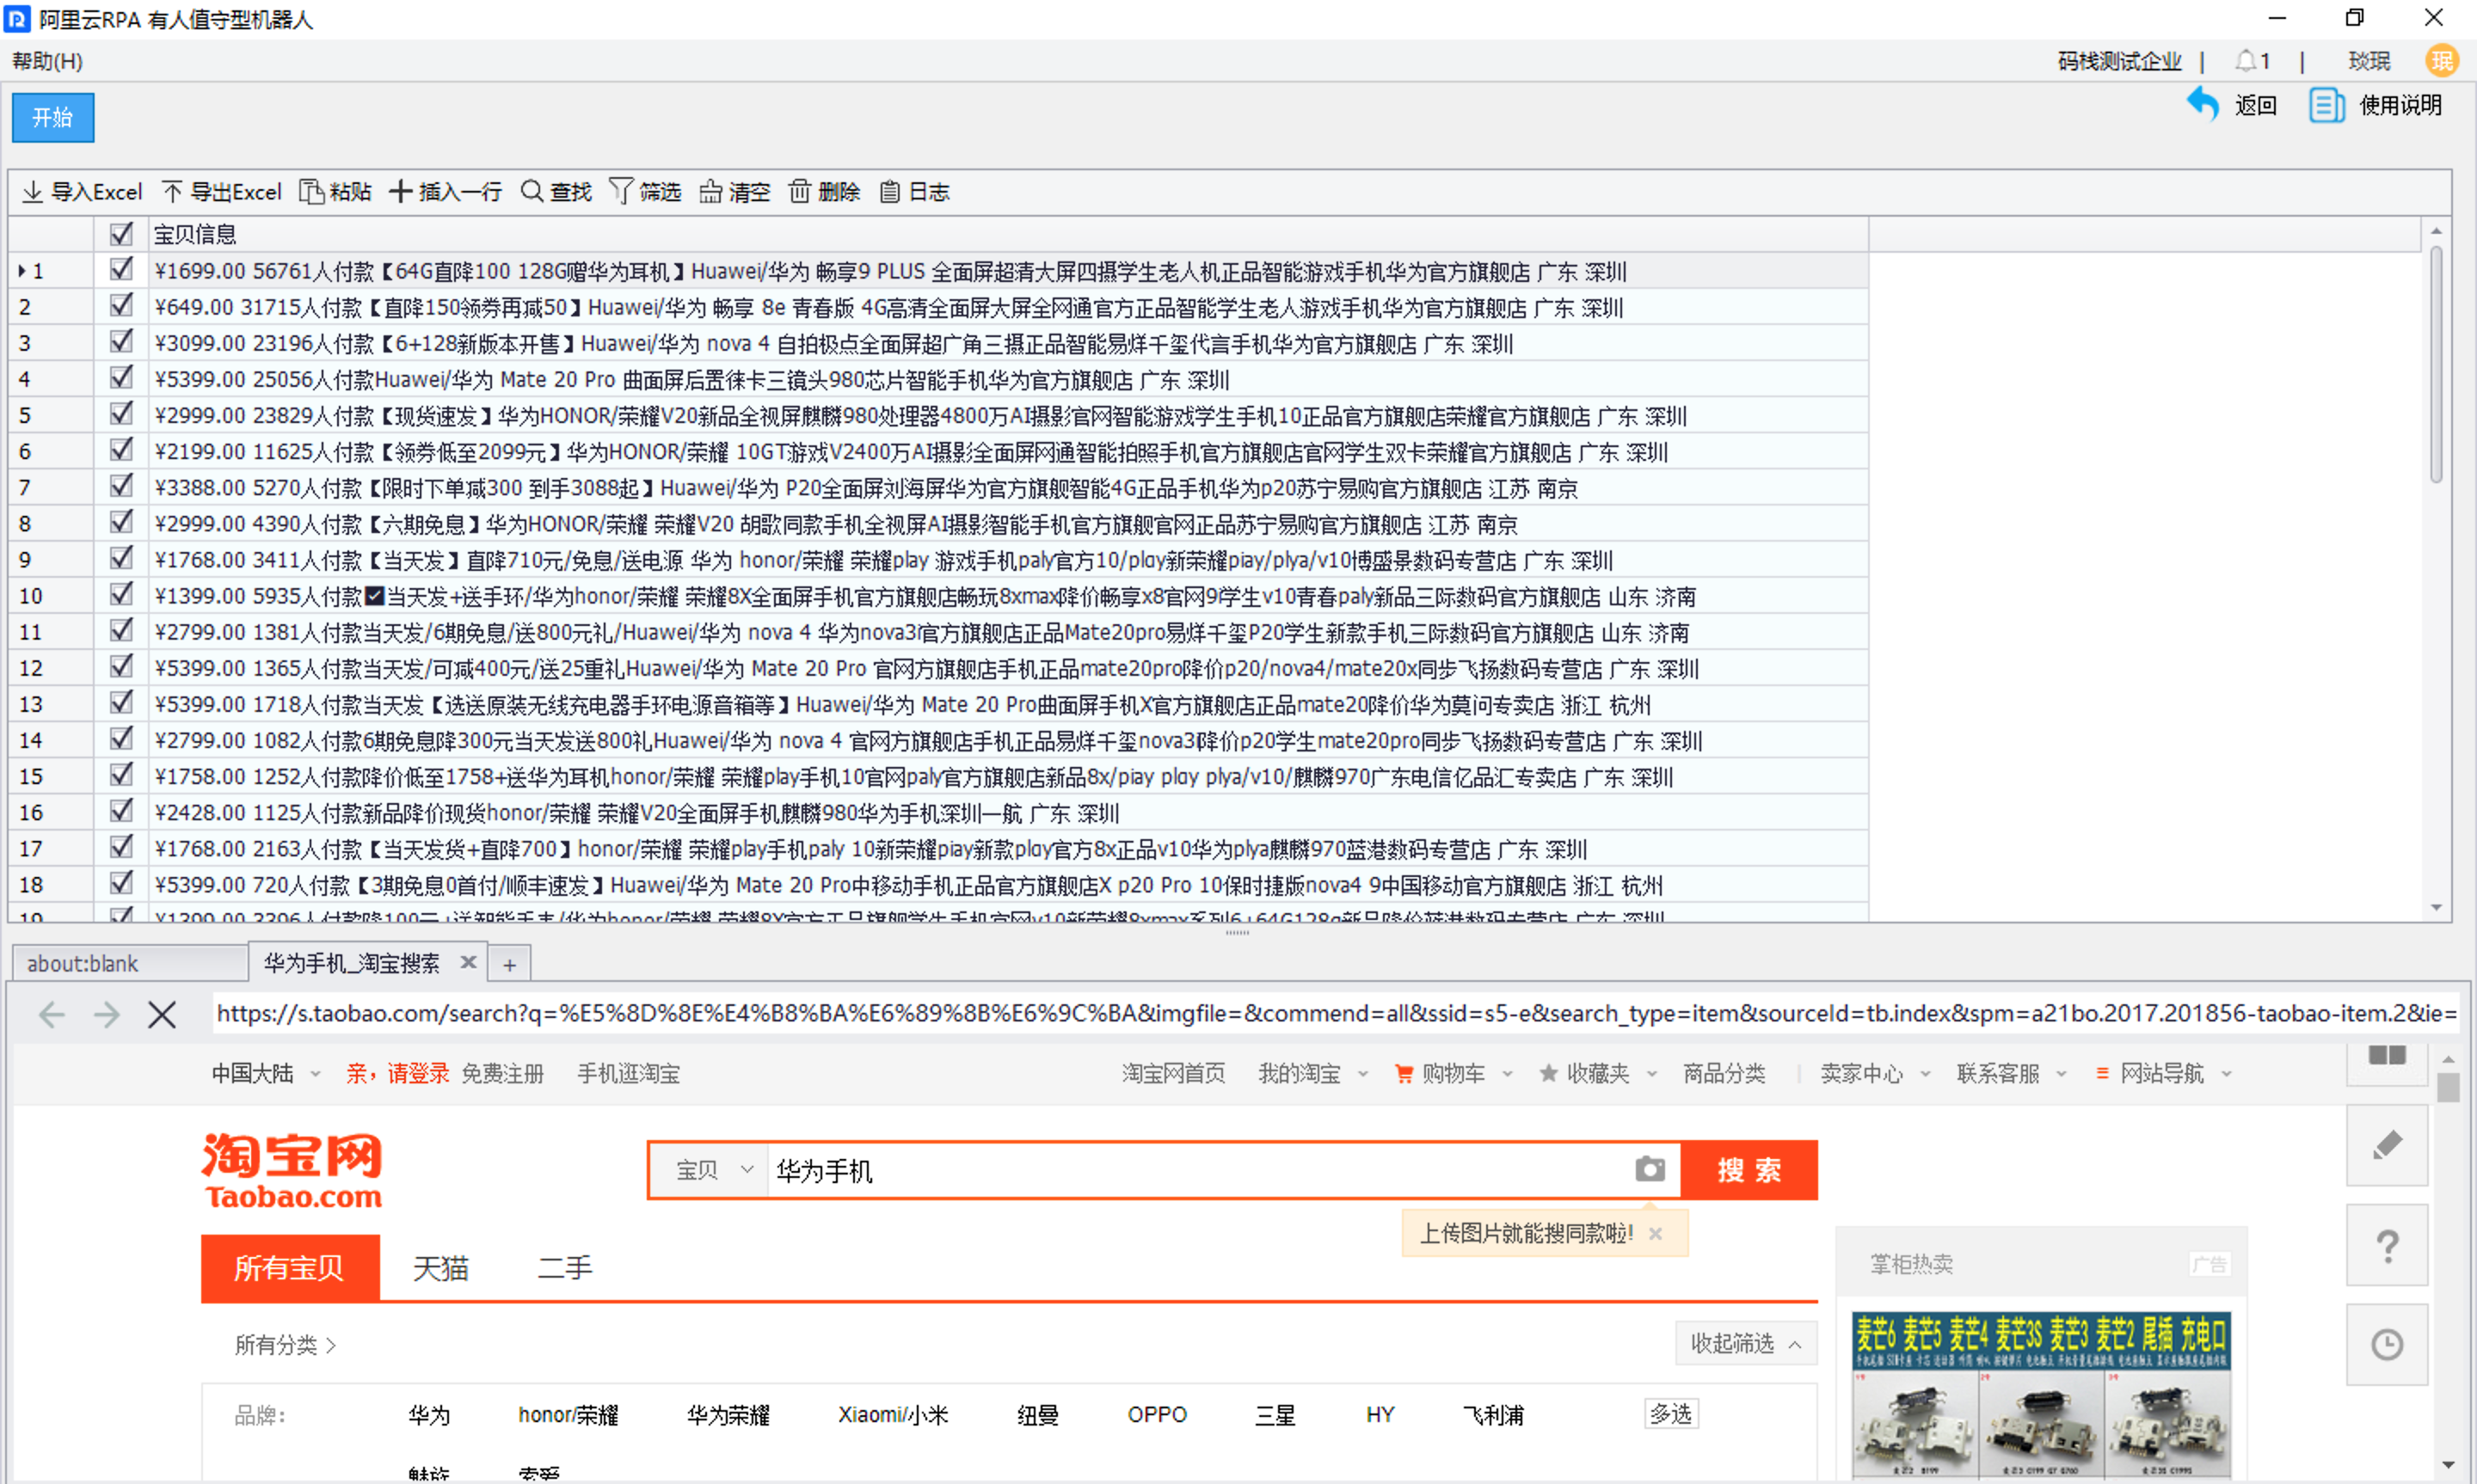The width and height of the screenshot is (2477, 1484).
Task: Click the 粘贴 paste icon
Action: [312, 191]
